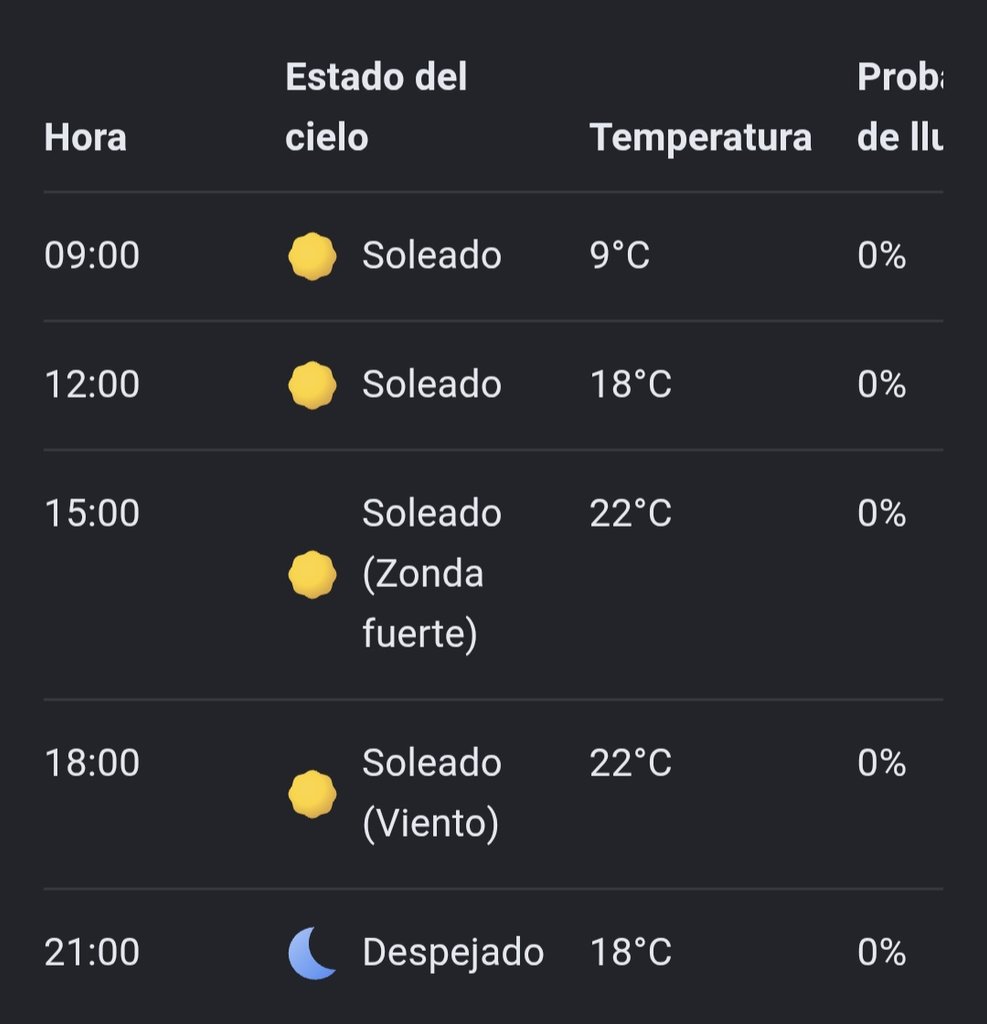Click the Soleado (Zonda fuerte) text

(x=432, y=574)
